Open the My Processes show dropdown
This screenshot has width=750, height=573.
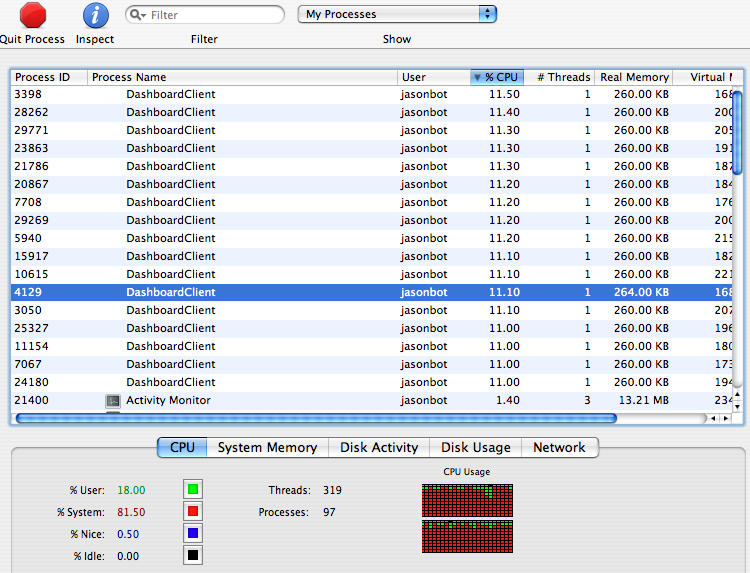coord(397,14)
